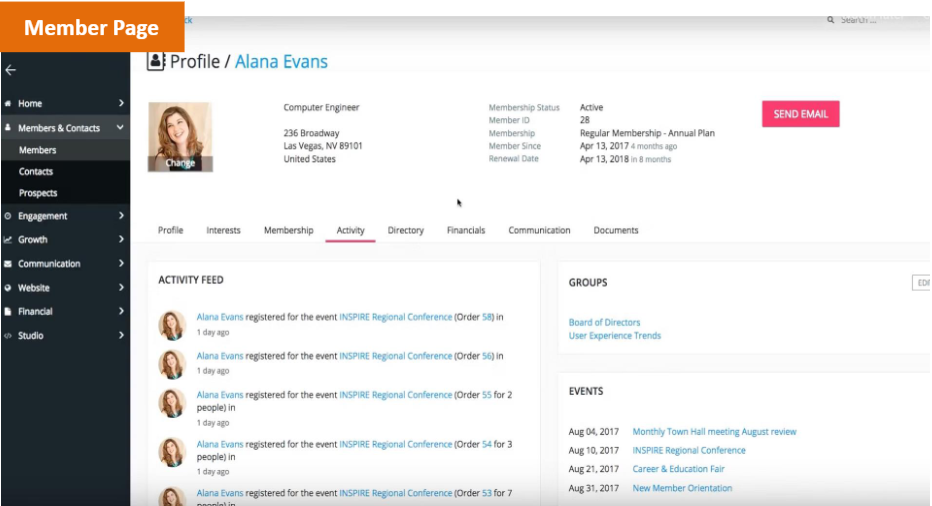Open the Communication tab in profile
This screenshot has width=932, height=506.
click(539, 231)
